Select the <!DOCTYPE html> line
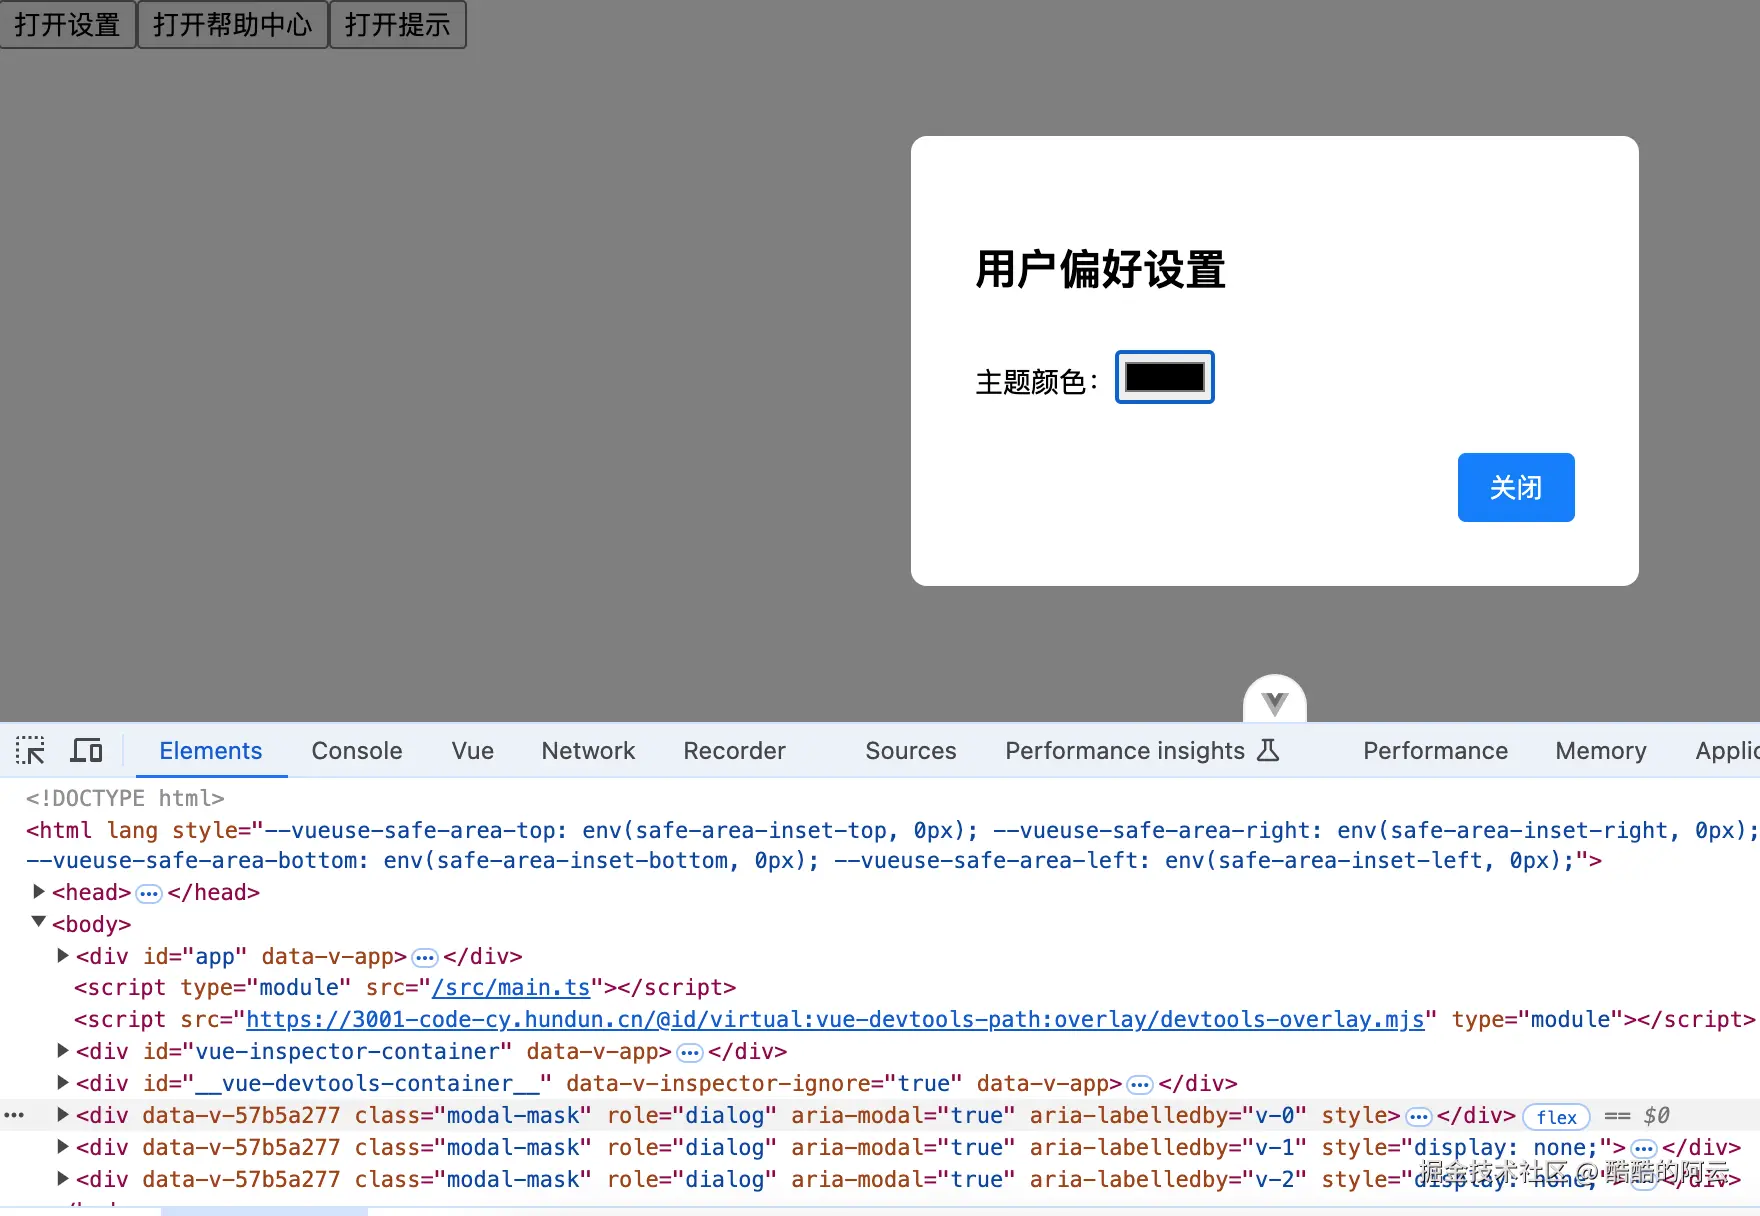Viewport: 1760px width, 1216px height. click(125, 798)
